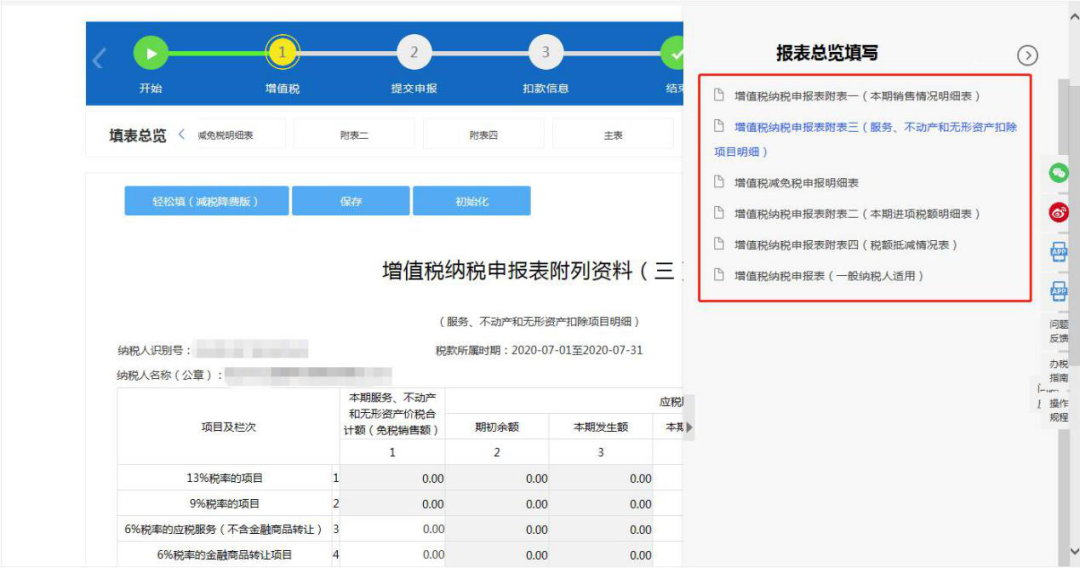Switch to the 主表 tab
This screenshot has width=1080, height=568.
(x=613, y=135)
